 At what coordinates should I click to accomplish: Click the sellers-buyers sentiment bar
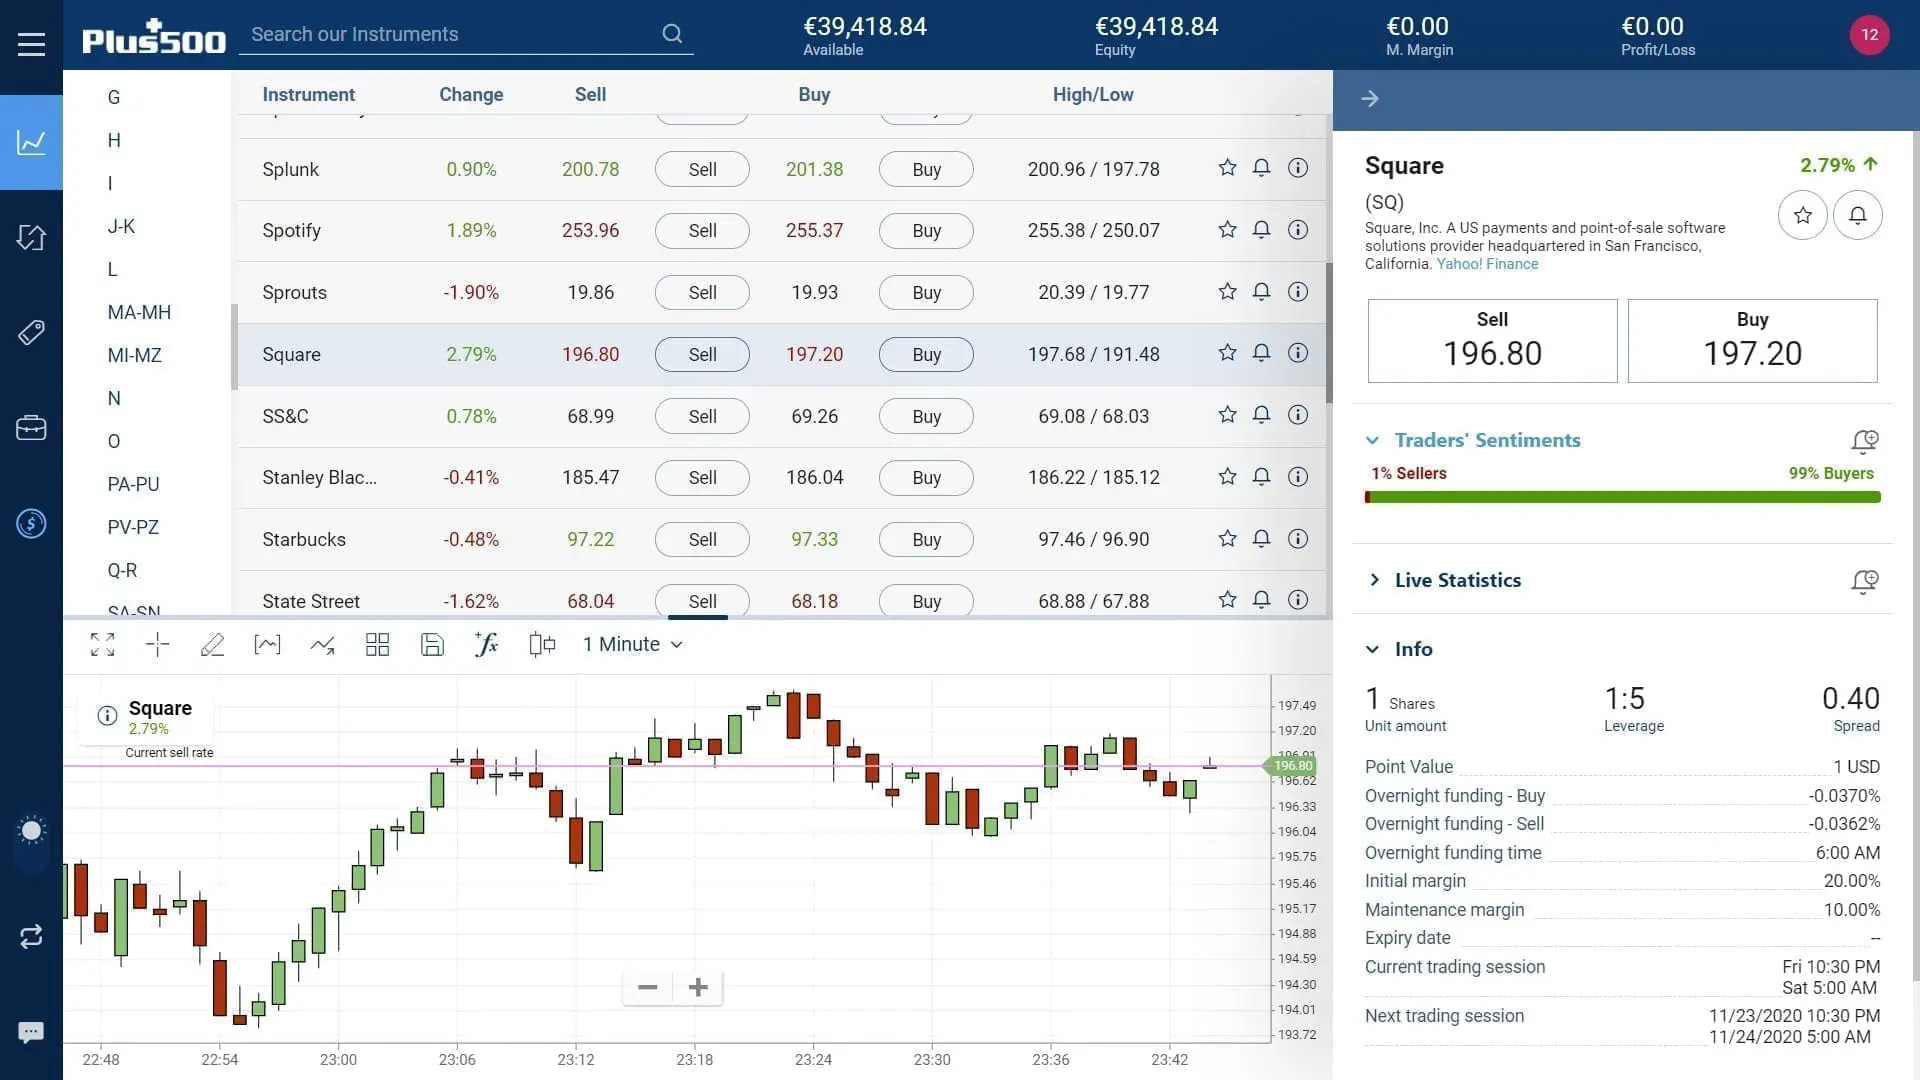[x=1622, y=497]
